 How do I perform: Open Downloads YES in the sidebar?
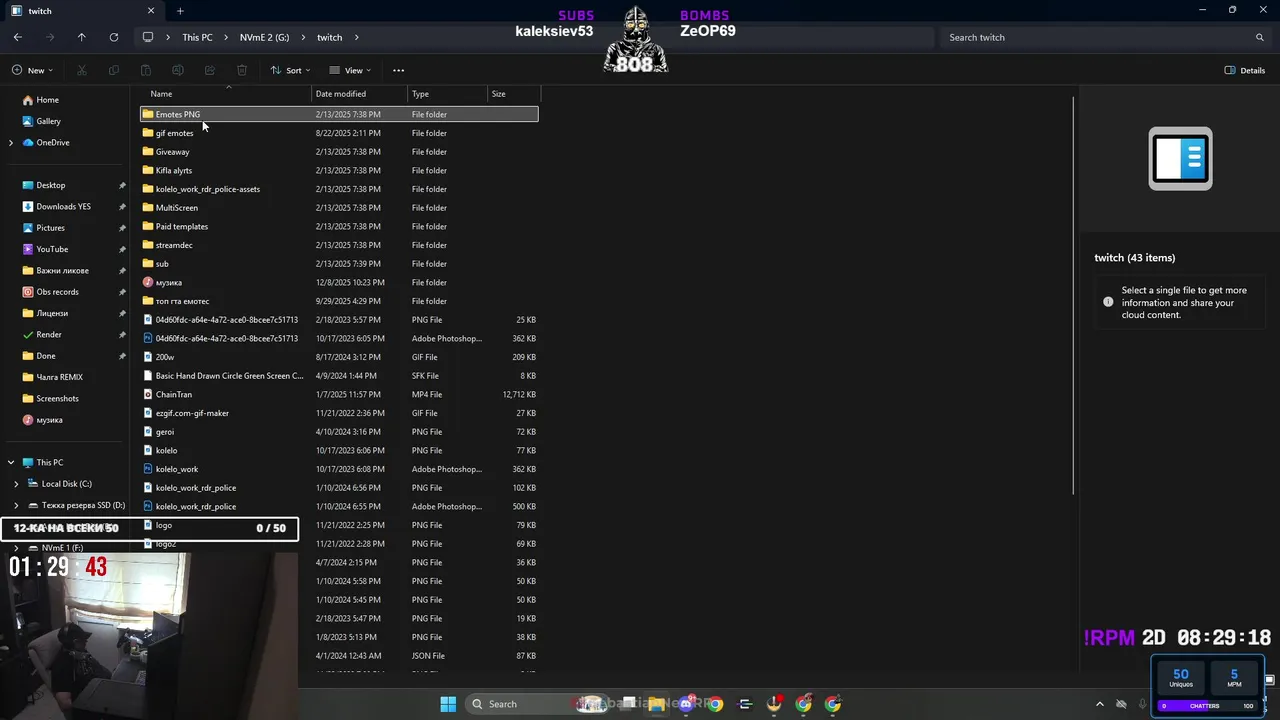tap(56, 207)
